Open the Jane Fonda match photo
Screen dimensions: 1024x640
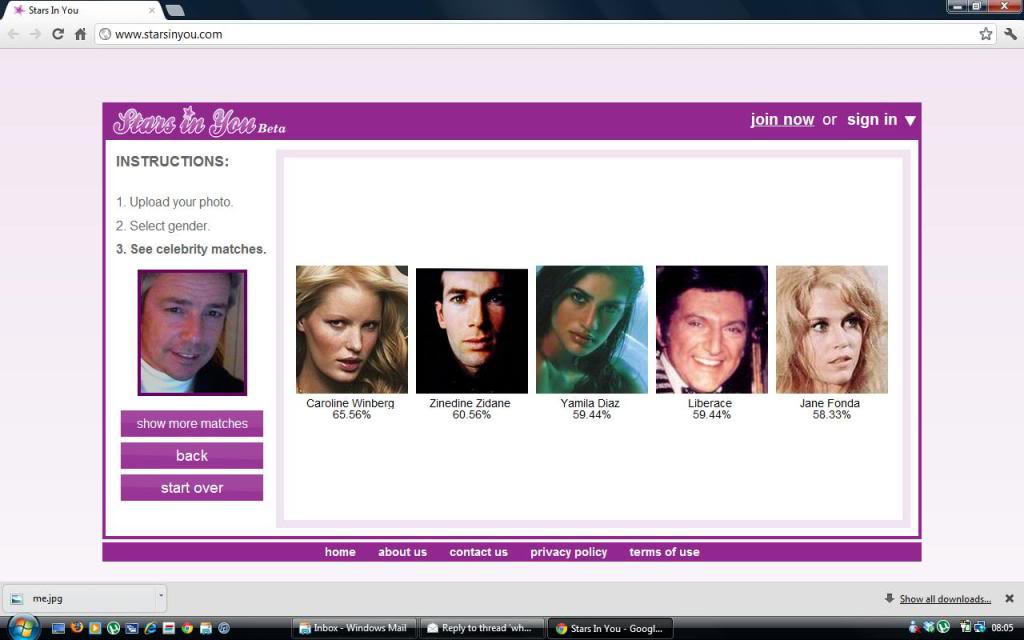(832, 329)
